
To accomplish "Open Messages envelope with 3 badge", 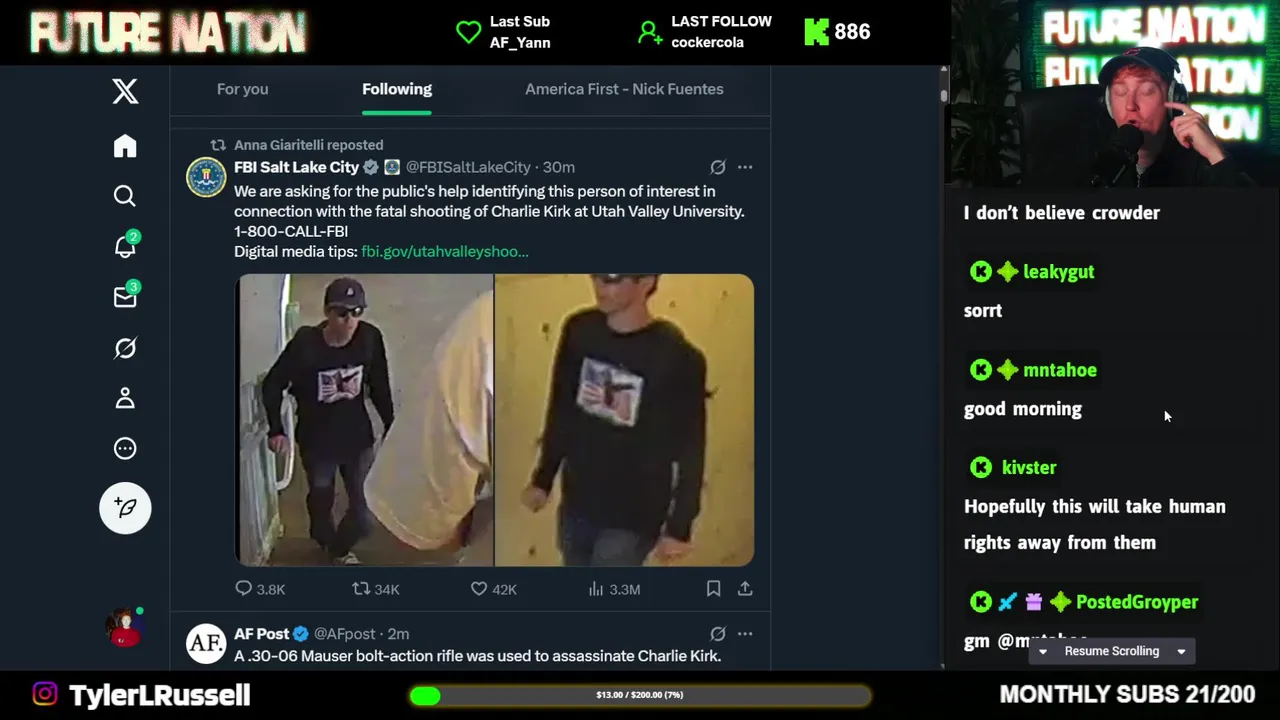I will 125,297.
